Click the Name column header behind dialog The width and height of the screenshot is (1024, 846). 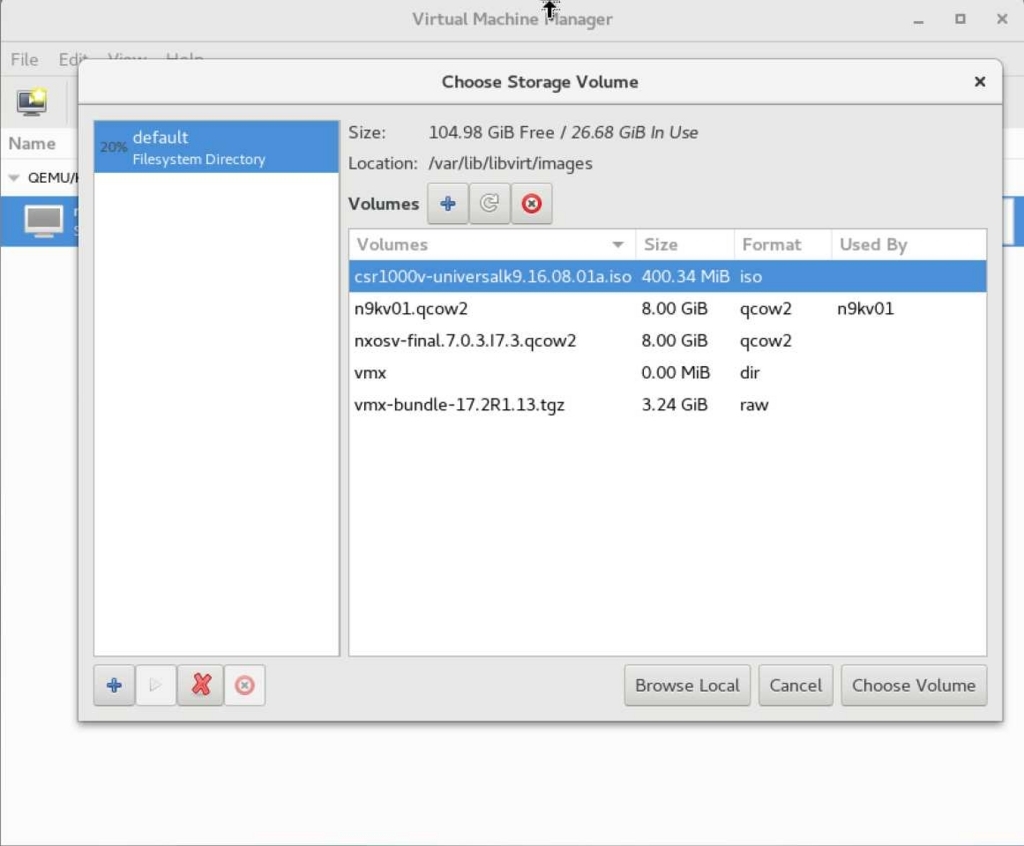pos(32,144)
